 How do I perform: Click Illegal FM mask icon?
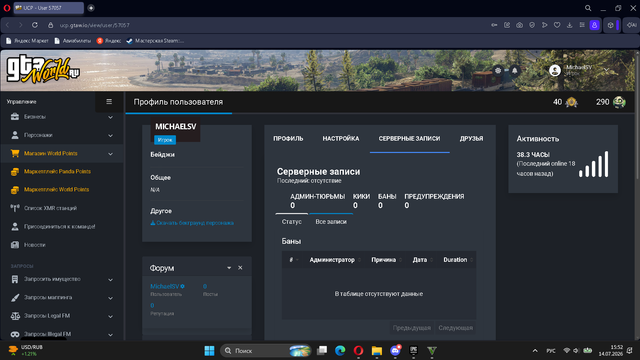tap(15, 334)
